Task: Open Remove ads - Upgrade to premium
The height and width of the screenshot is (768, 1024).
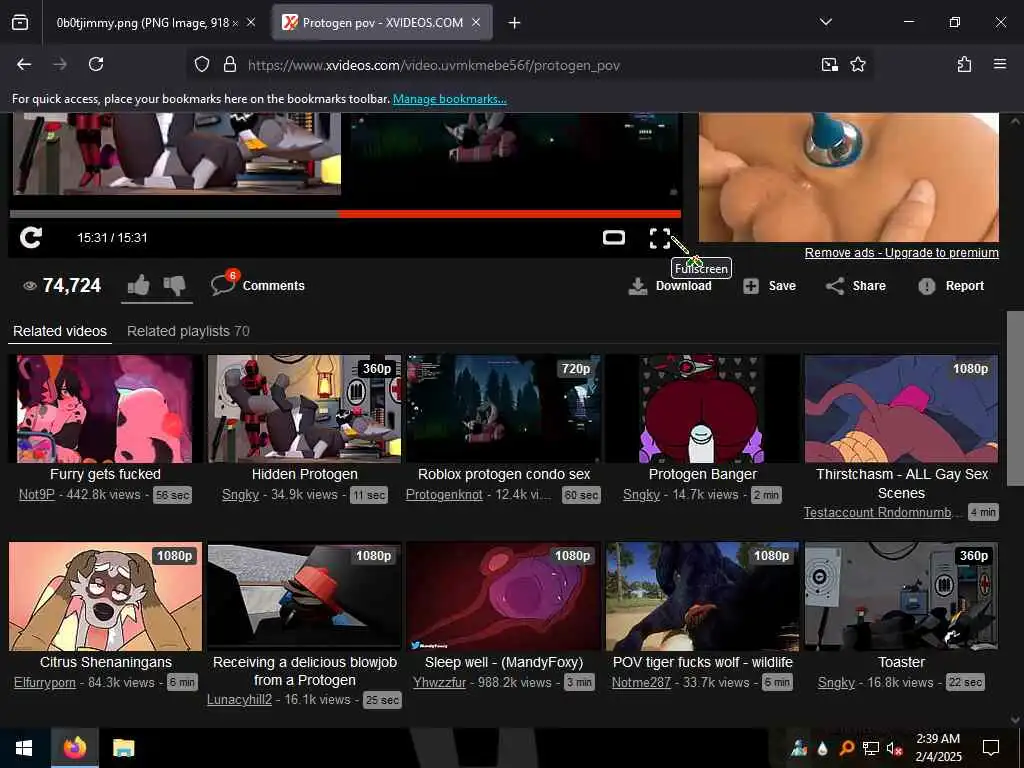Action: pyautogui.click(x=901, y=253)
